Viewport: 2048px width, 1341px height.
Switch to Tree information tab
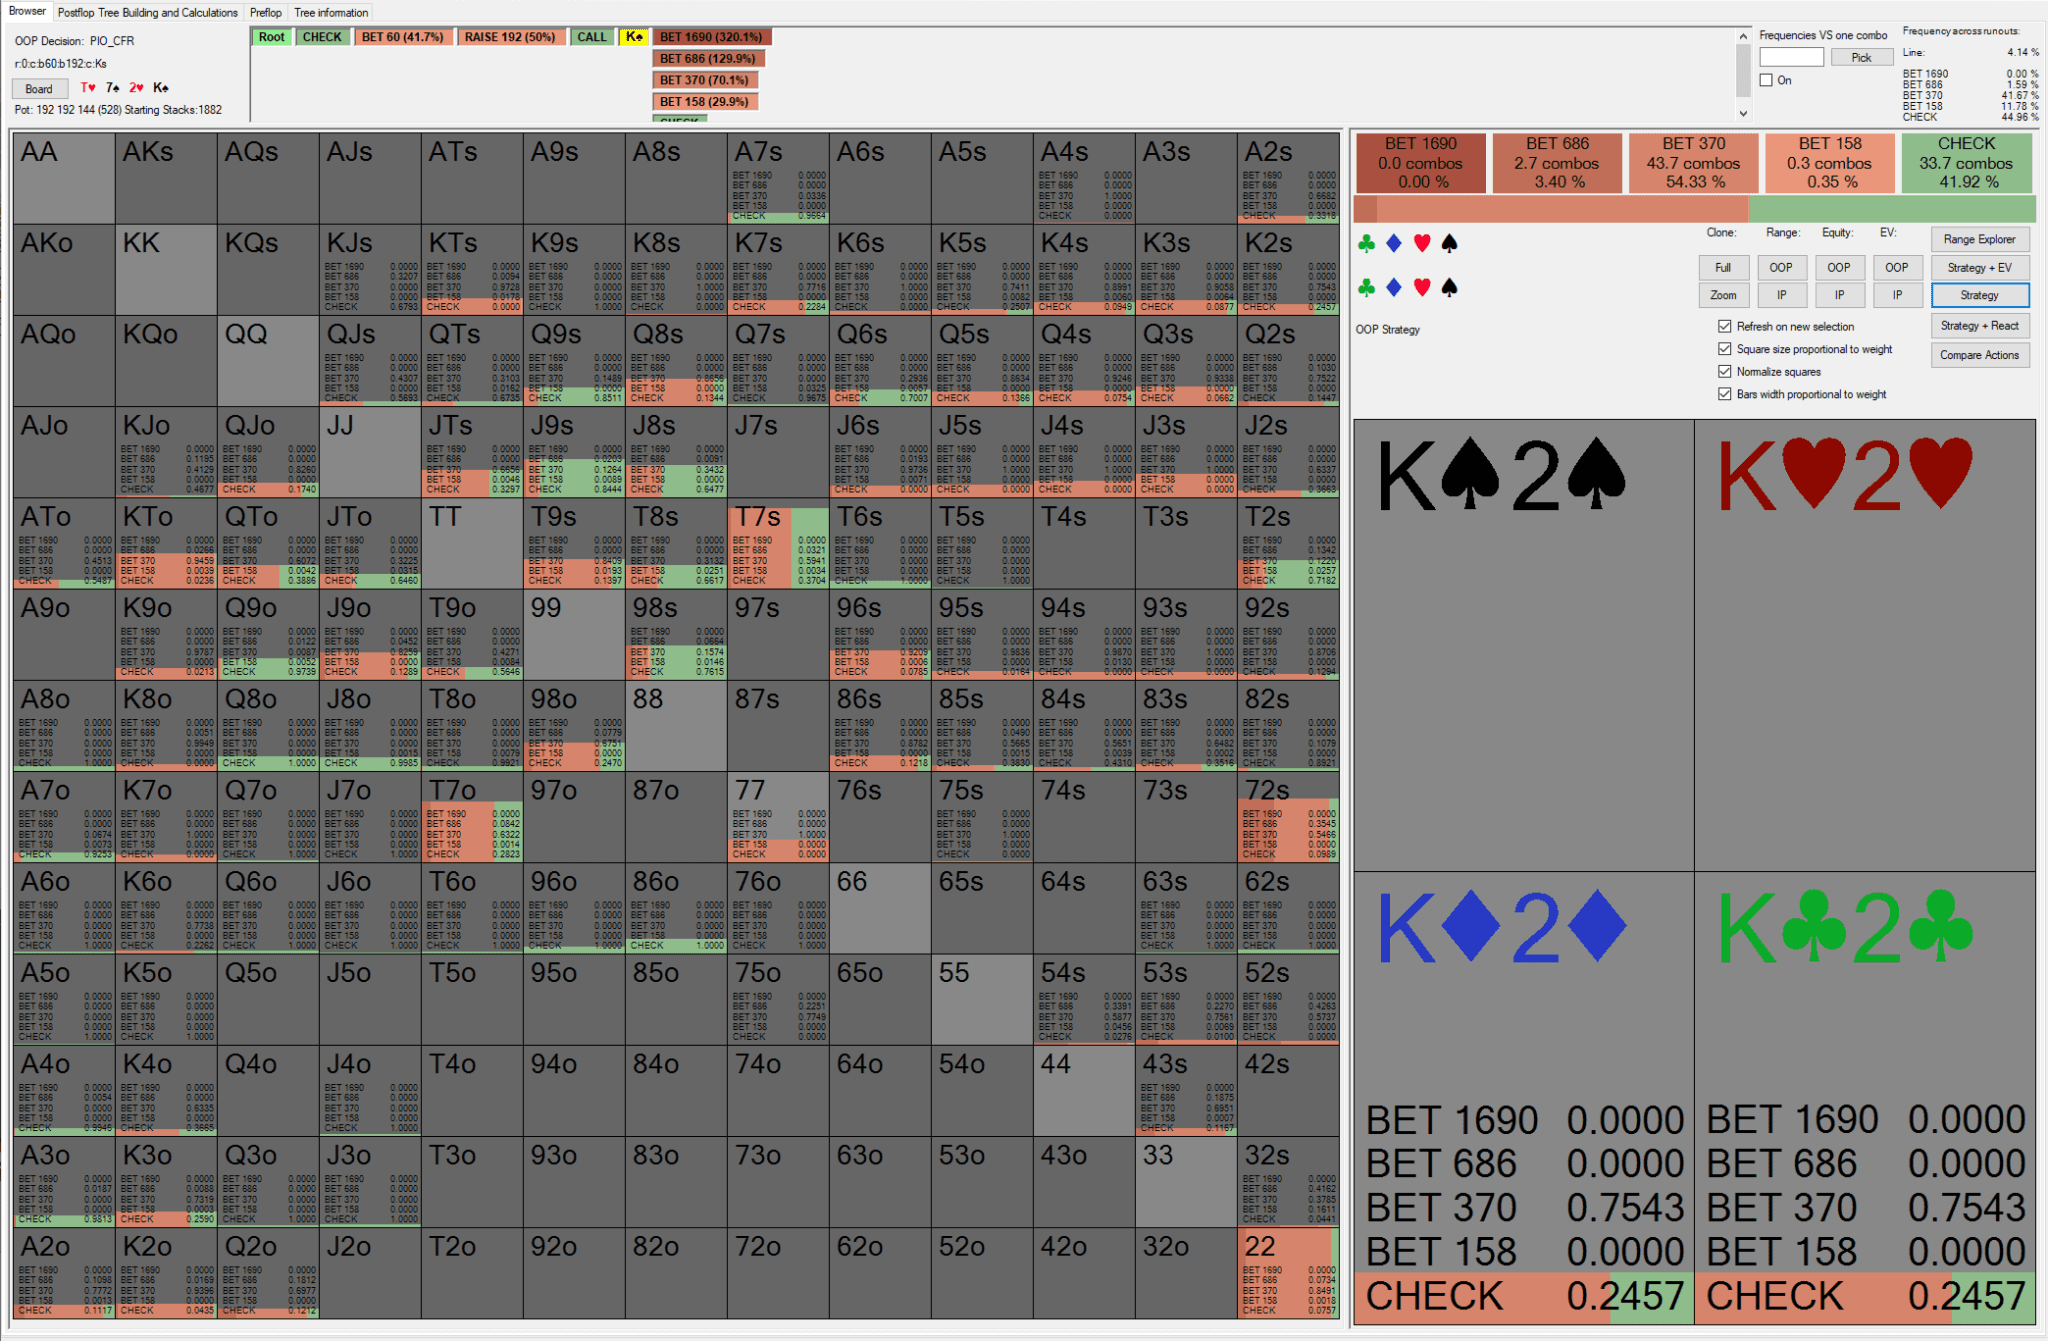point(331,12)
